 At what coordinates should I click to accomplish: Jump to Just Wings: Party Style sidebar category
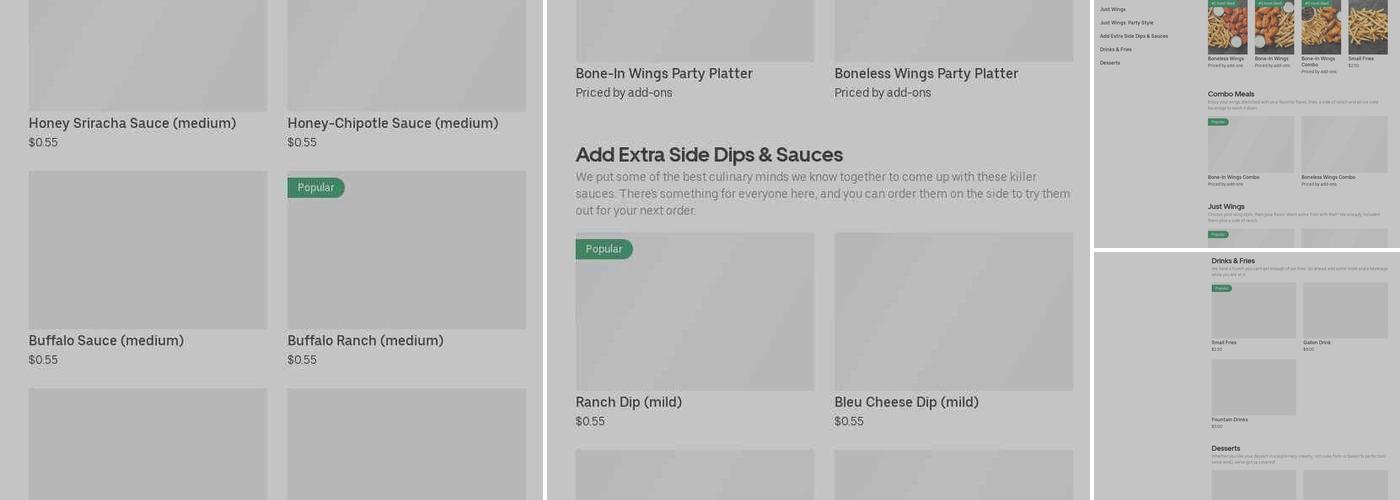[x=1126, y=22]
